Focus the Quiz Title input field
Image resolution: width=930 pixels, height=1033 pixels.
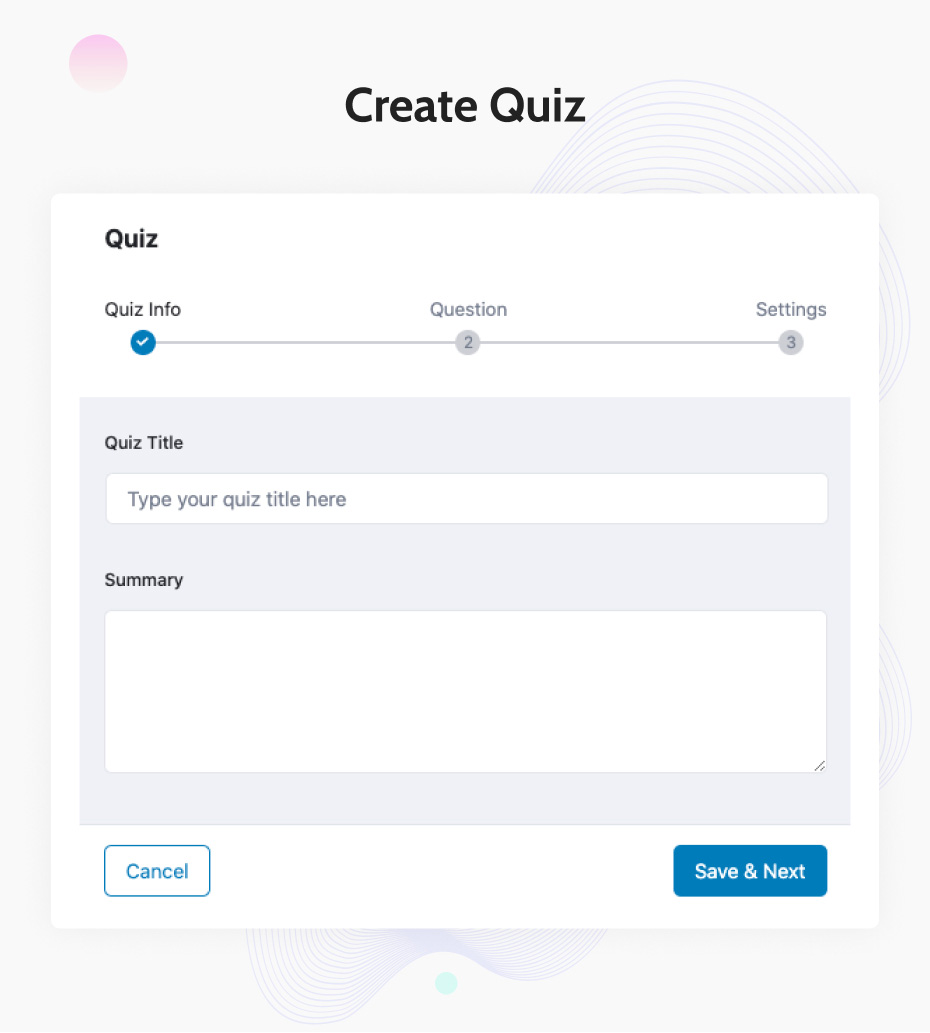coord(466,499)
